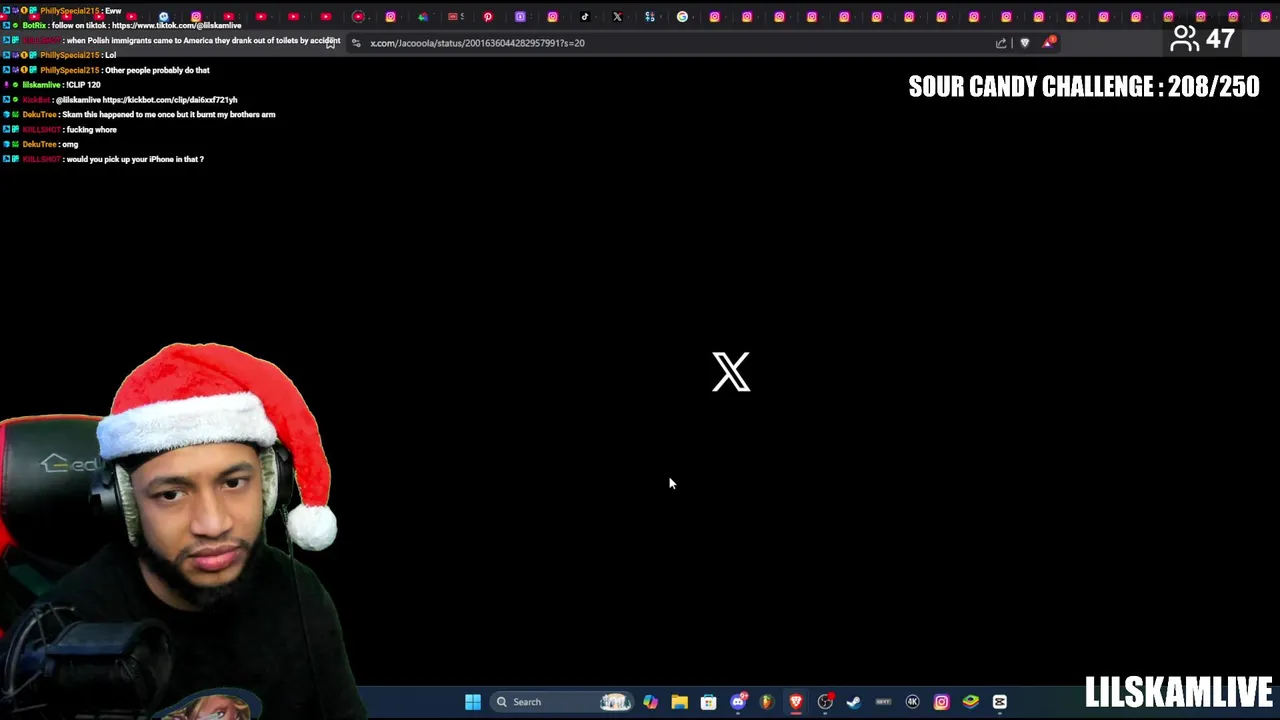This screenshot has width=1280, height=720.
Task: Switch to the purple Twitch browser tab
Action: pyautogui.click(x=520, y=17)
